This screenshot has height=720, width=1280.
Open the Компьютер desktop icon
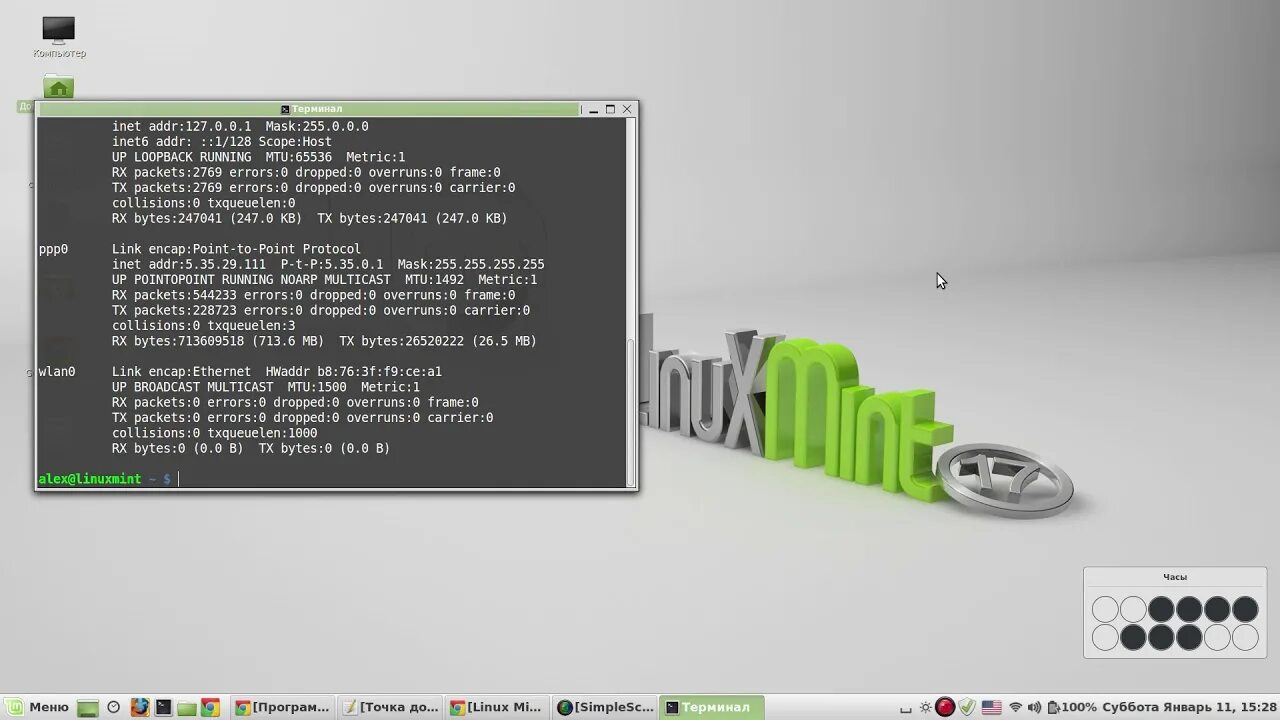(58, 37)
